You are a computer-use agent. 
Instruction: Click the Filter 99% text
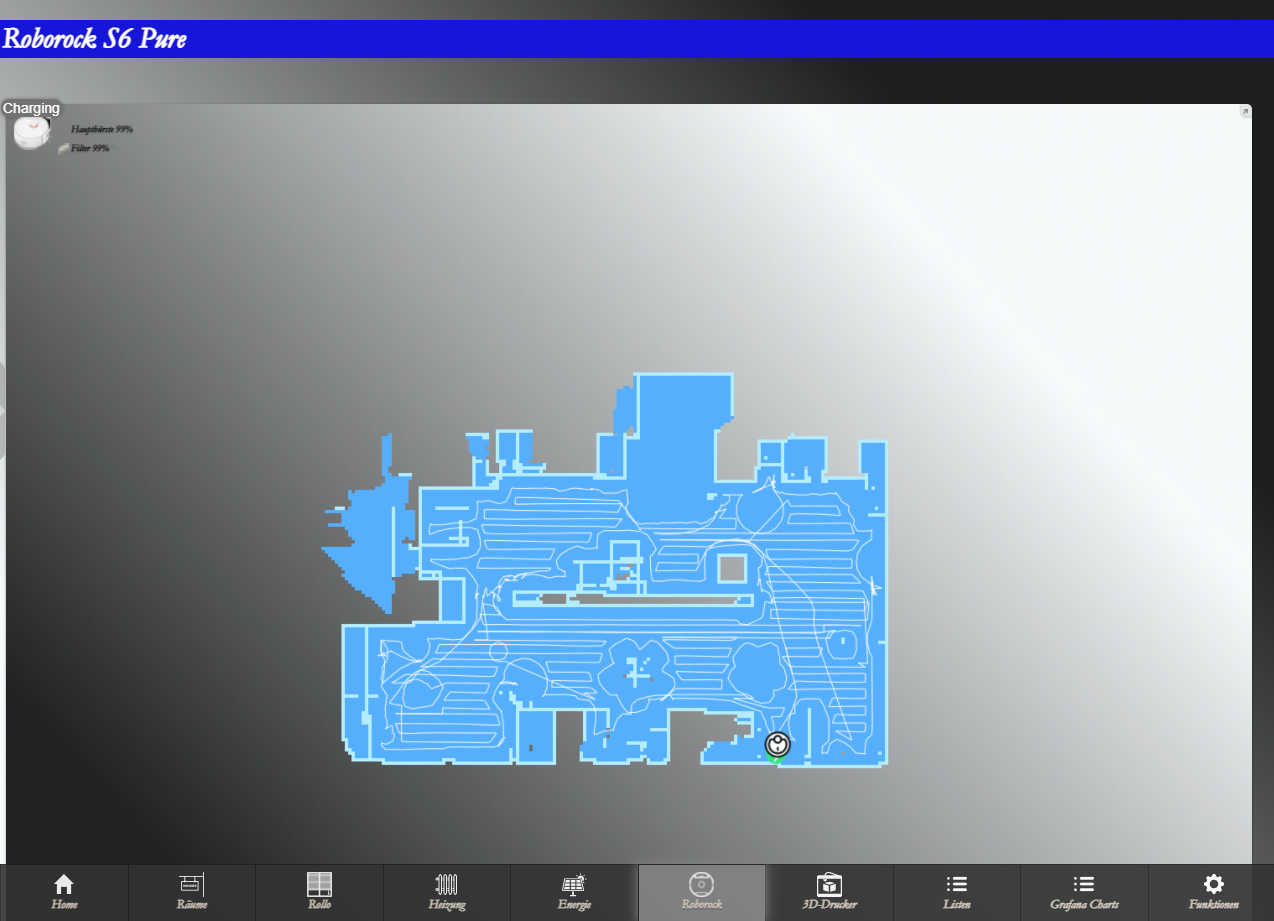[x=90, y=148]
